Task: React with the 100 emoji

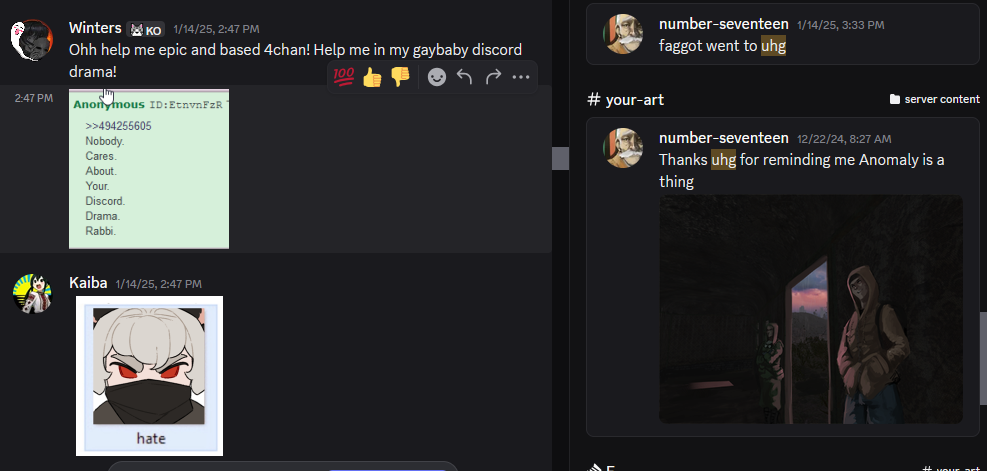Action: (x=344, y=77)
